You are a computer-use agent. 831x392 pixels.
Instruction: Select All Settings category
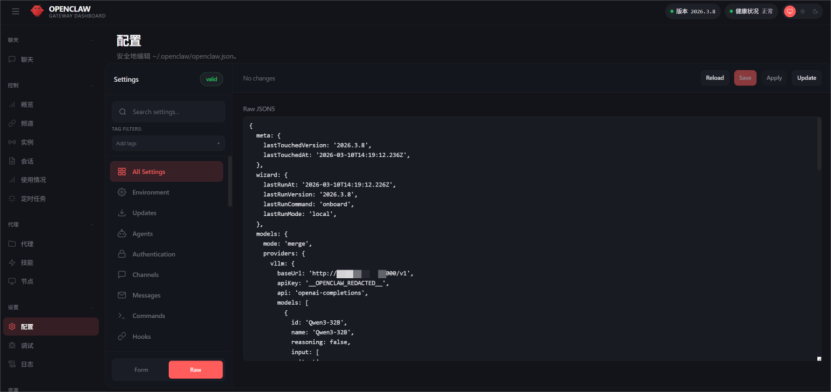(166, 172)
